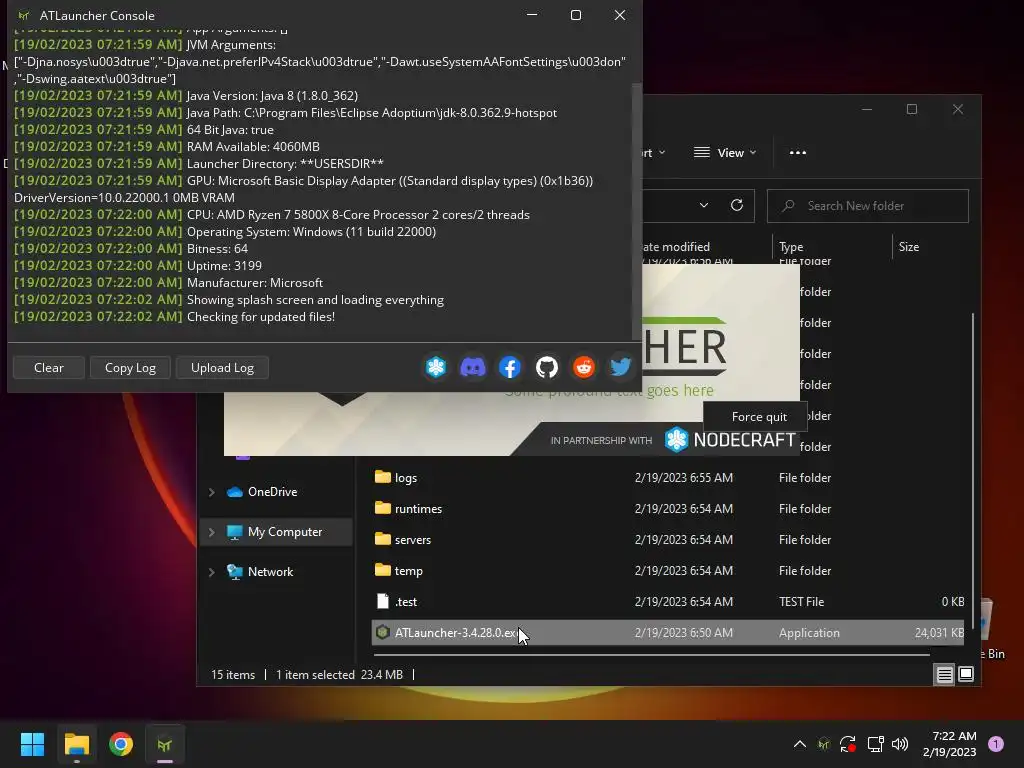Show hidden icons in the system tray
1024x768 pixels.
click(799, 744)
